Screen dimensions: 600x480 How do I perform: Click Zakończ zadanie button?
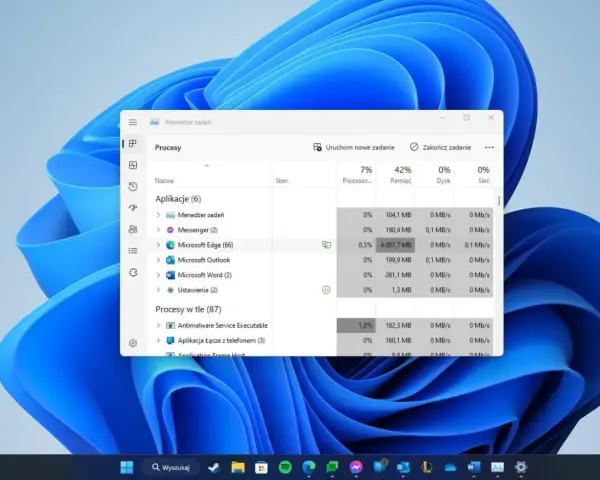[440, 147]
